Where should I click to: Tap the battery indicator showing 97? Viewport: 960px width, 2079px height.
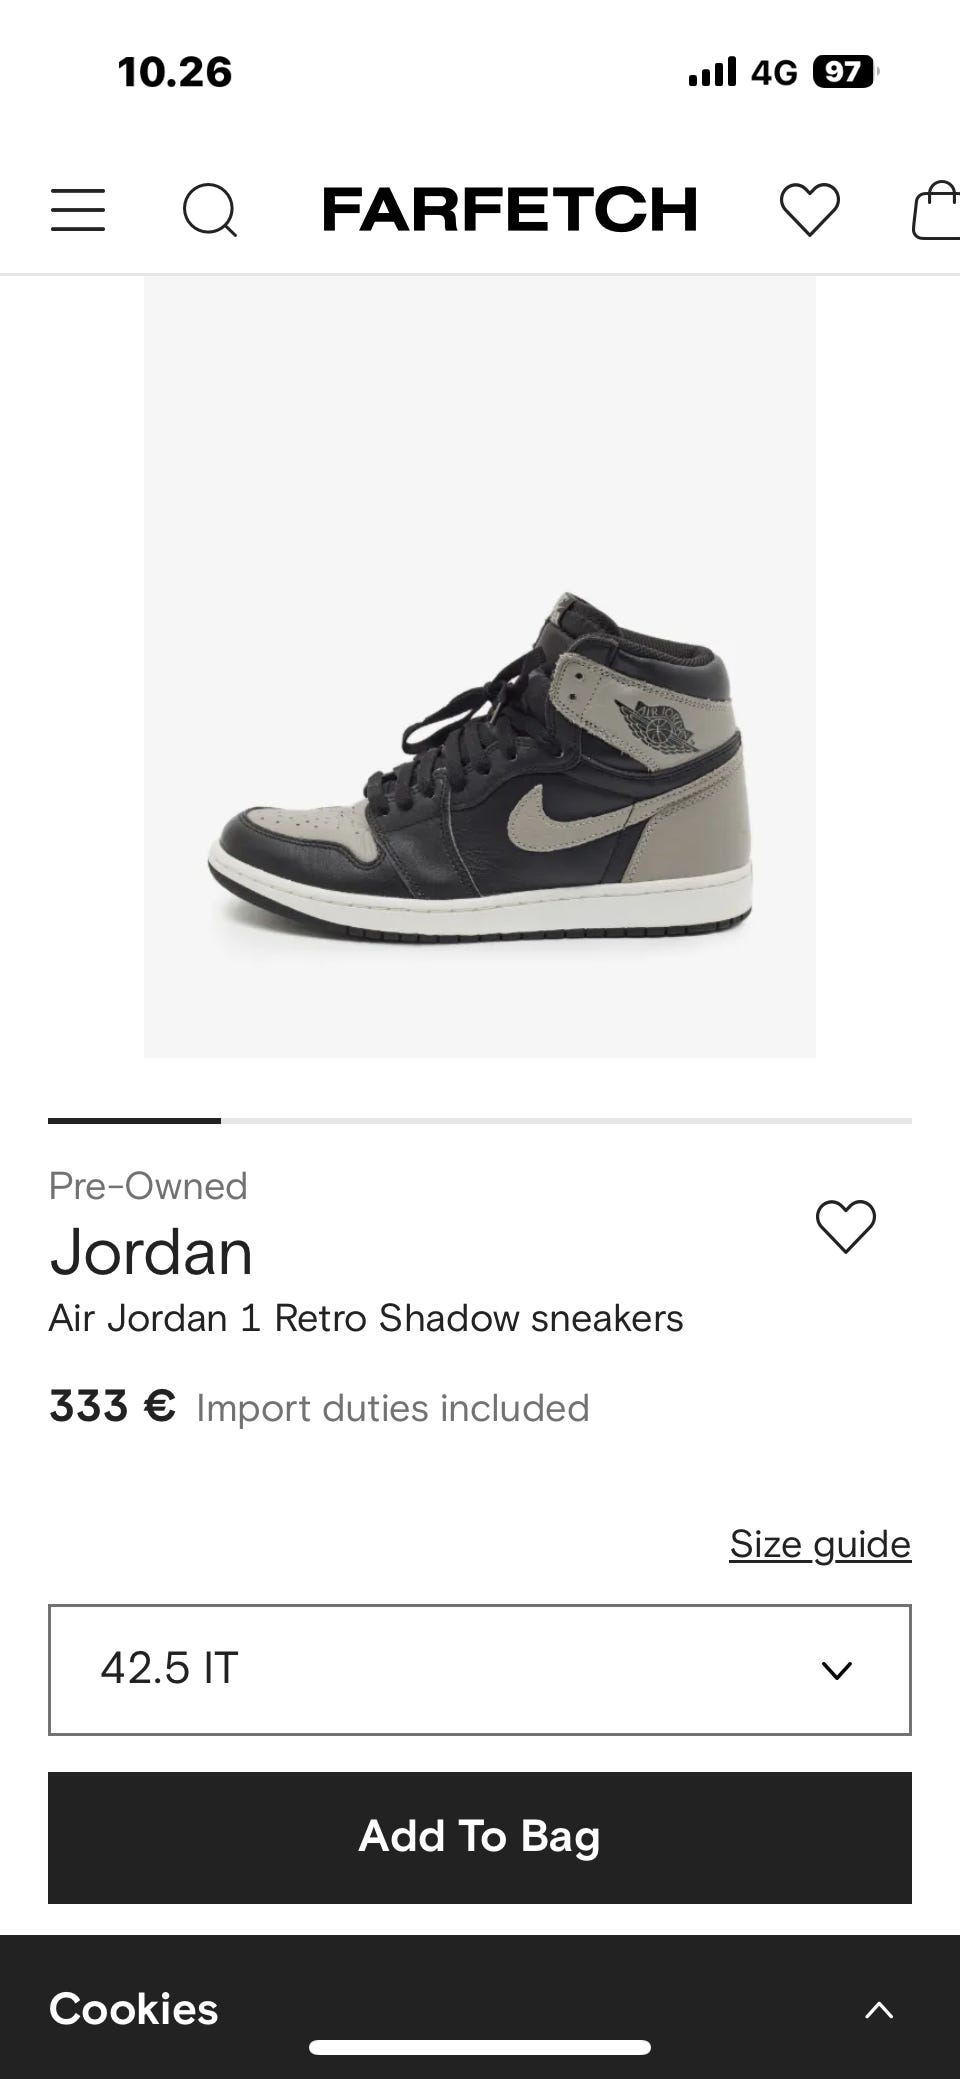pyautogui.click(x=846, y=72)
